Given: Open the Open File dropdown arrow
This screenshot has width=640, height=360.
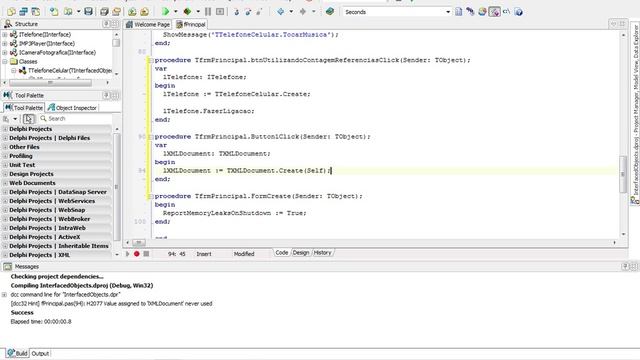Looking at the screenshot, I should (x=78, y=12).
